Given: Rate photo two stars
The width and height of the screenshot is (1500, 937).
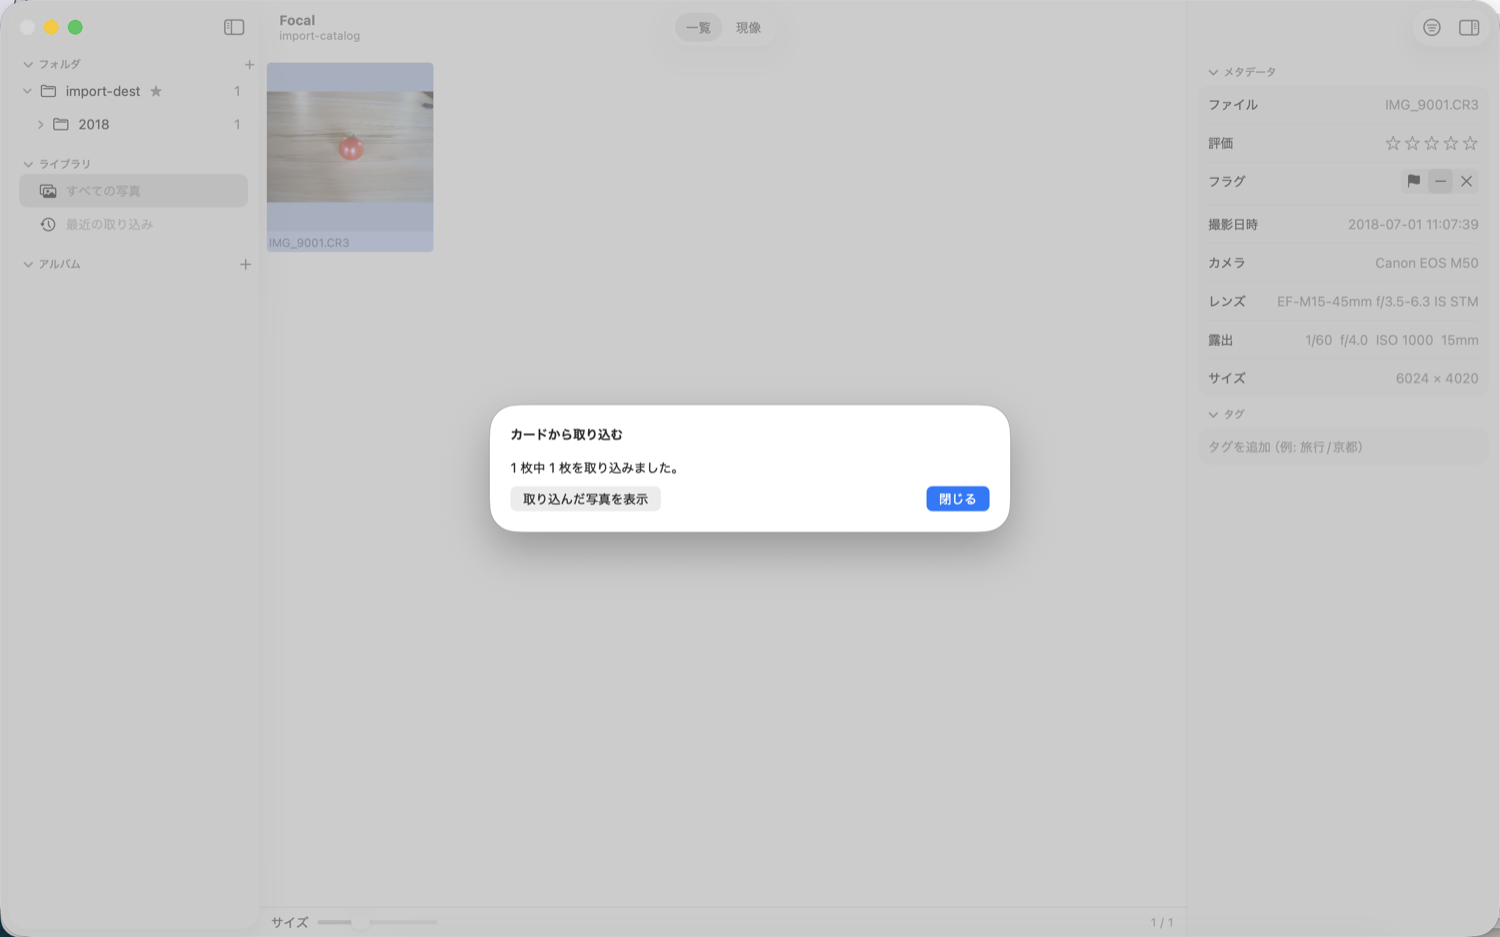Looking at the screenshot, I should [1412, 143].
